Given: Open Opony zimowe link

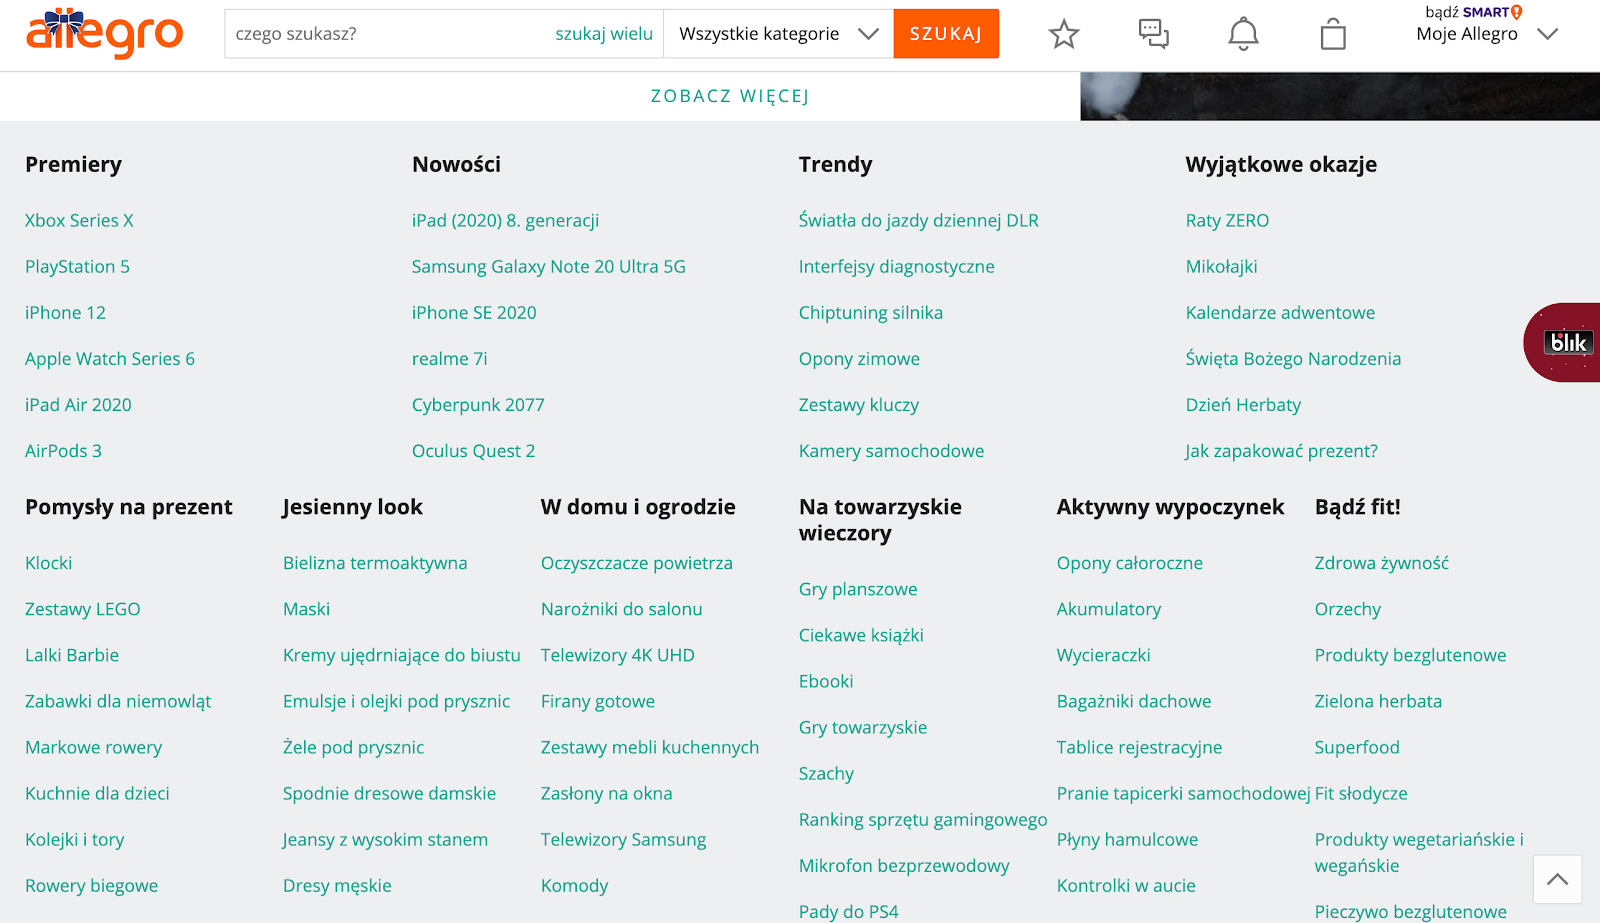Looking at the screenshot, I should (859, 359).
